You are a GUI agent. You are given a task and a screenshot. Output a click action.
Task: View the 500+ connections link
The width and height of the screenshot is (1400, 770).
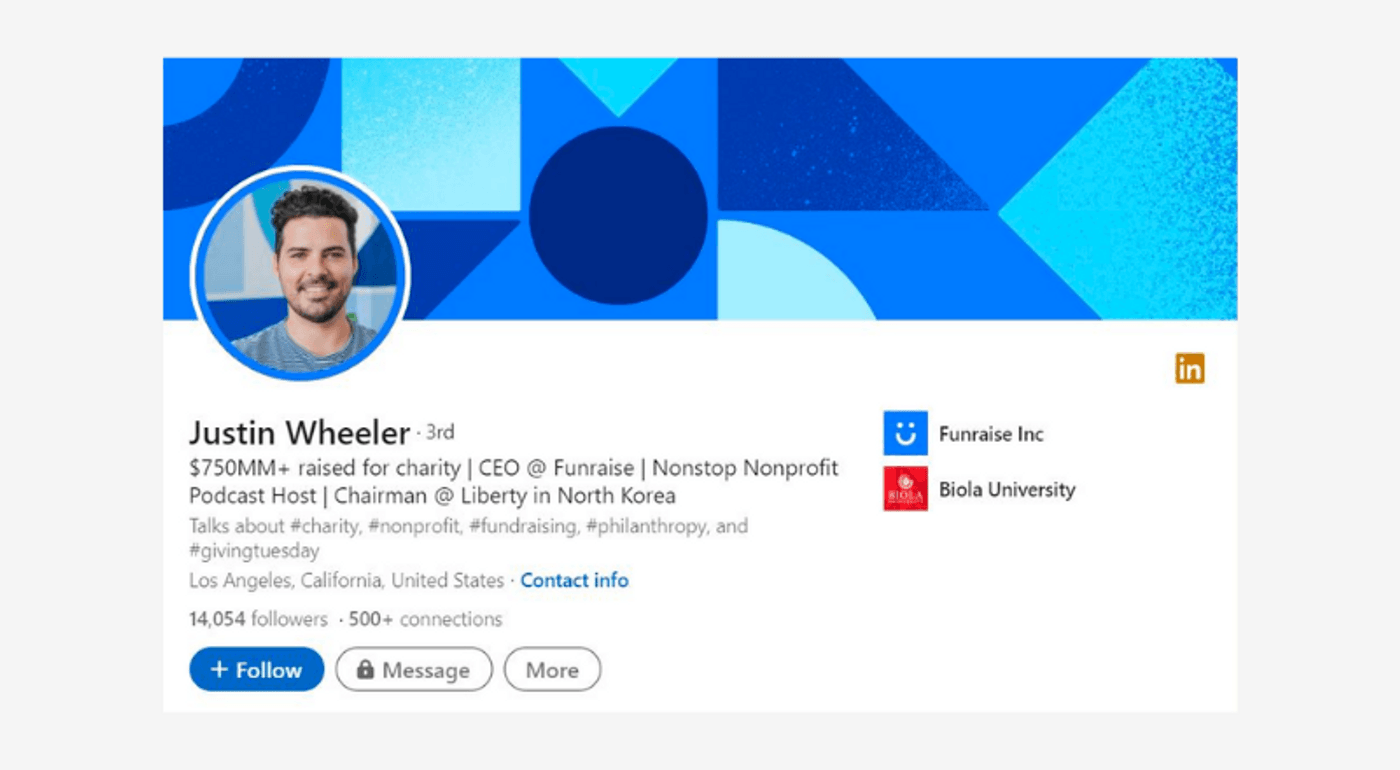pyautogui.click(x=425, y=619)
